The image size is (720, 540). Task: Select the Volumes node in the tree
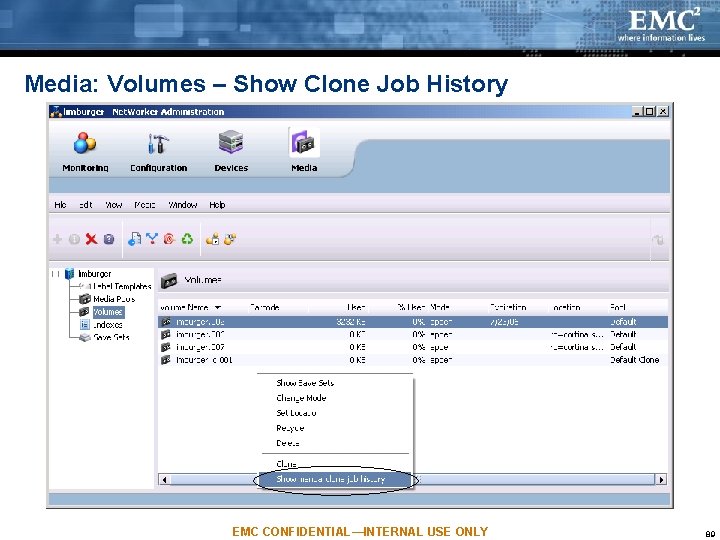(x=108, y=312)
